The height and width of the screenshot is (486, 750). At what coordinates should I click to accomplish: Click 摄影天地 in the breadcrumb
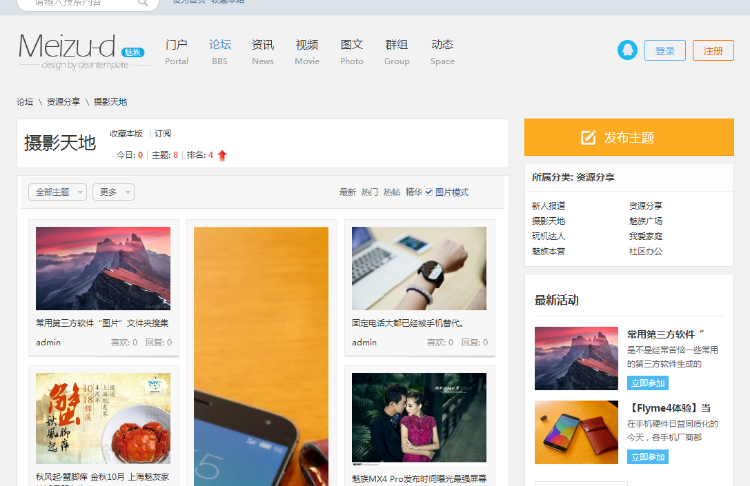(110, 102)
